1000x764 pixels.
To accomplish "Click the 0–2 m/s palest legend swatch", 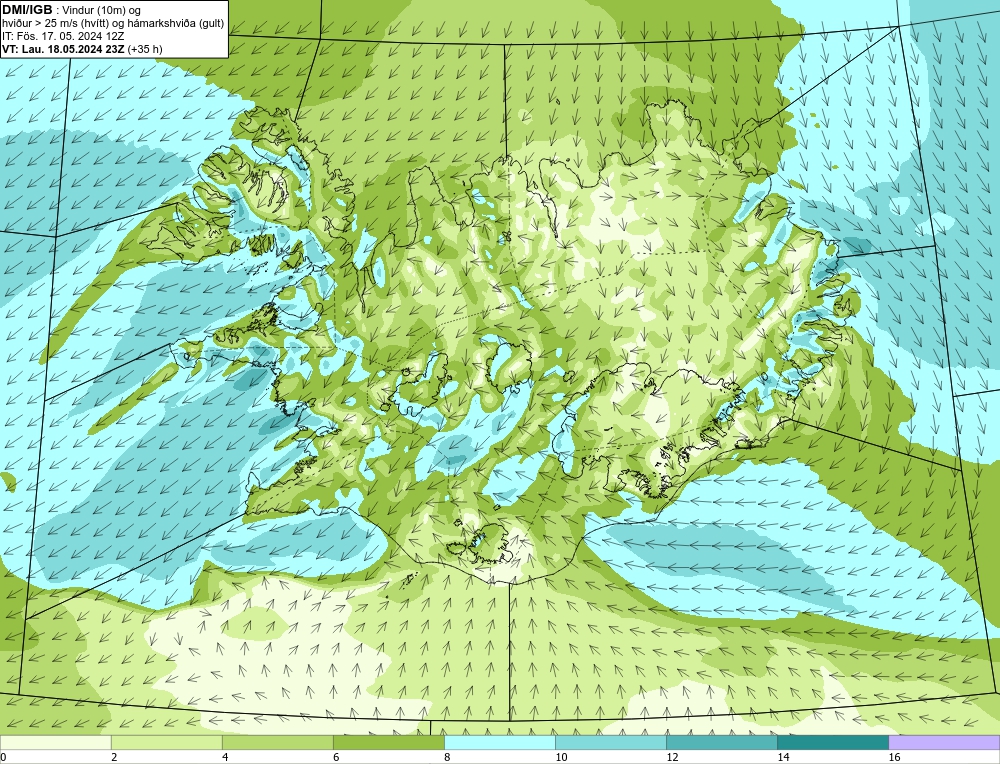I will pyautogui.click(x=56, y=742).
